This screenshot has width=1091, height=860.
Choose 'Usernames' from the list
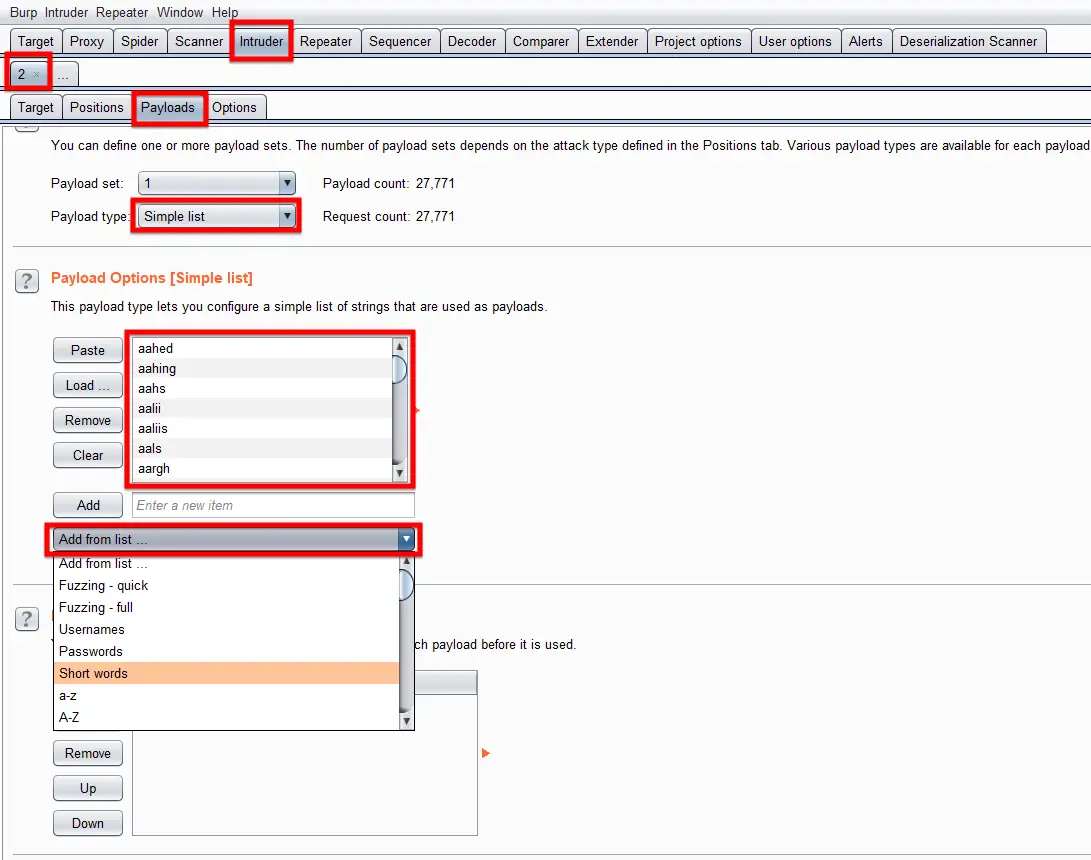pyautogui.click(x=226, y=630)
